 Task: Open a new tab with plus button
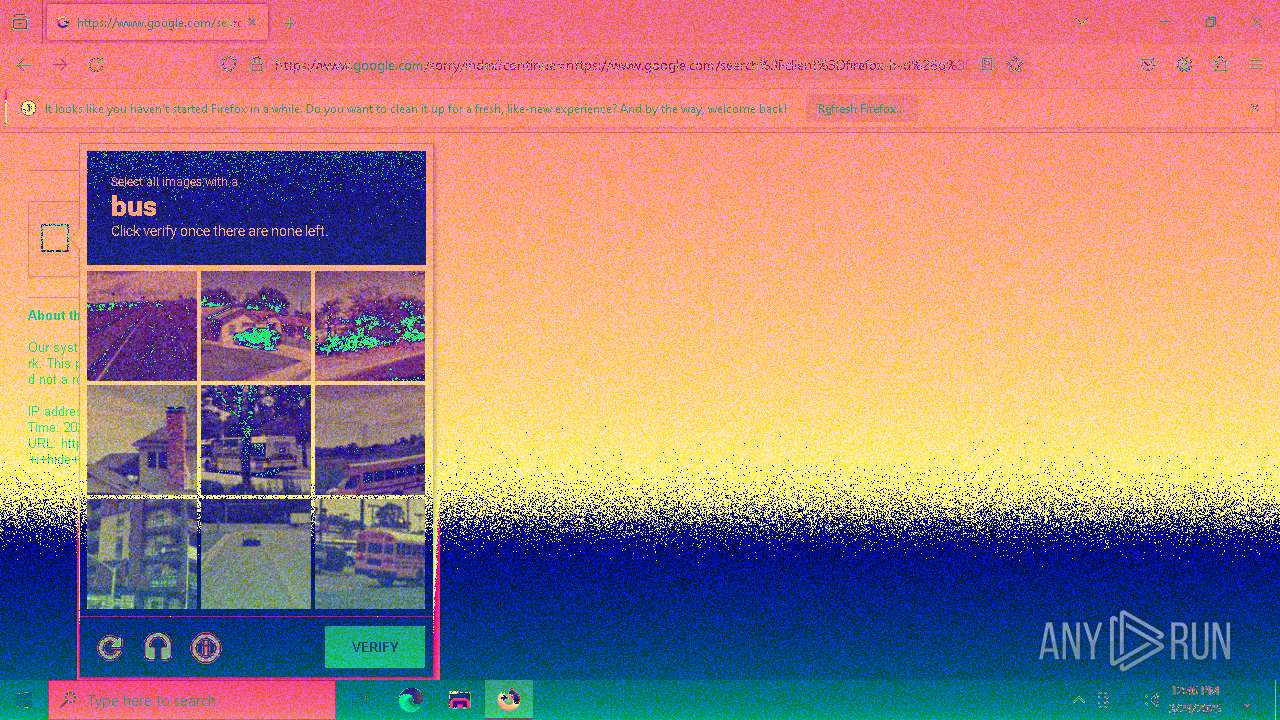(x=289, y=22)
